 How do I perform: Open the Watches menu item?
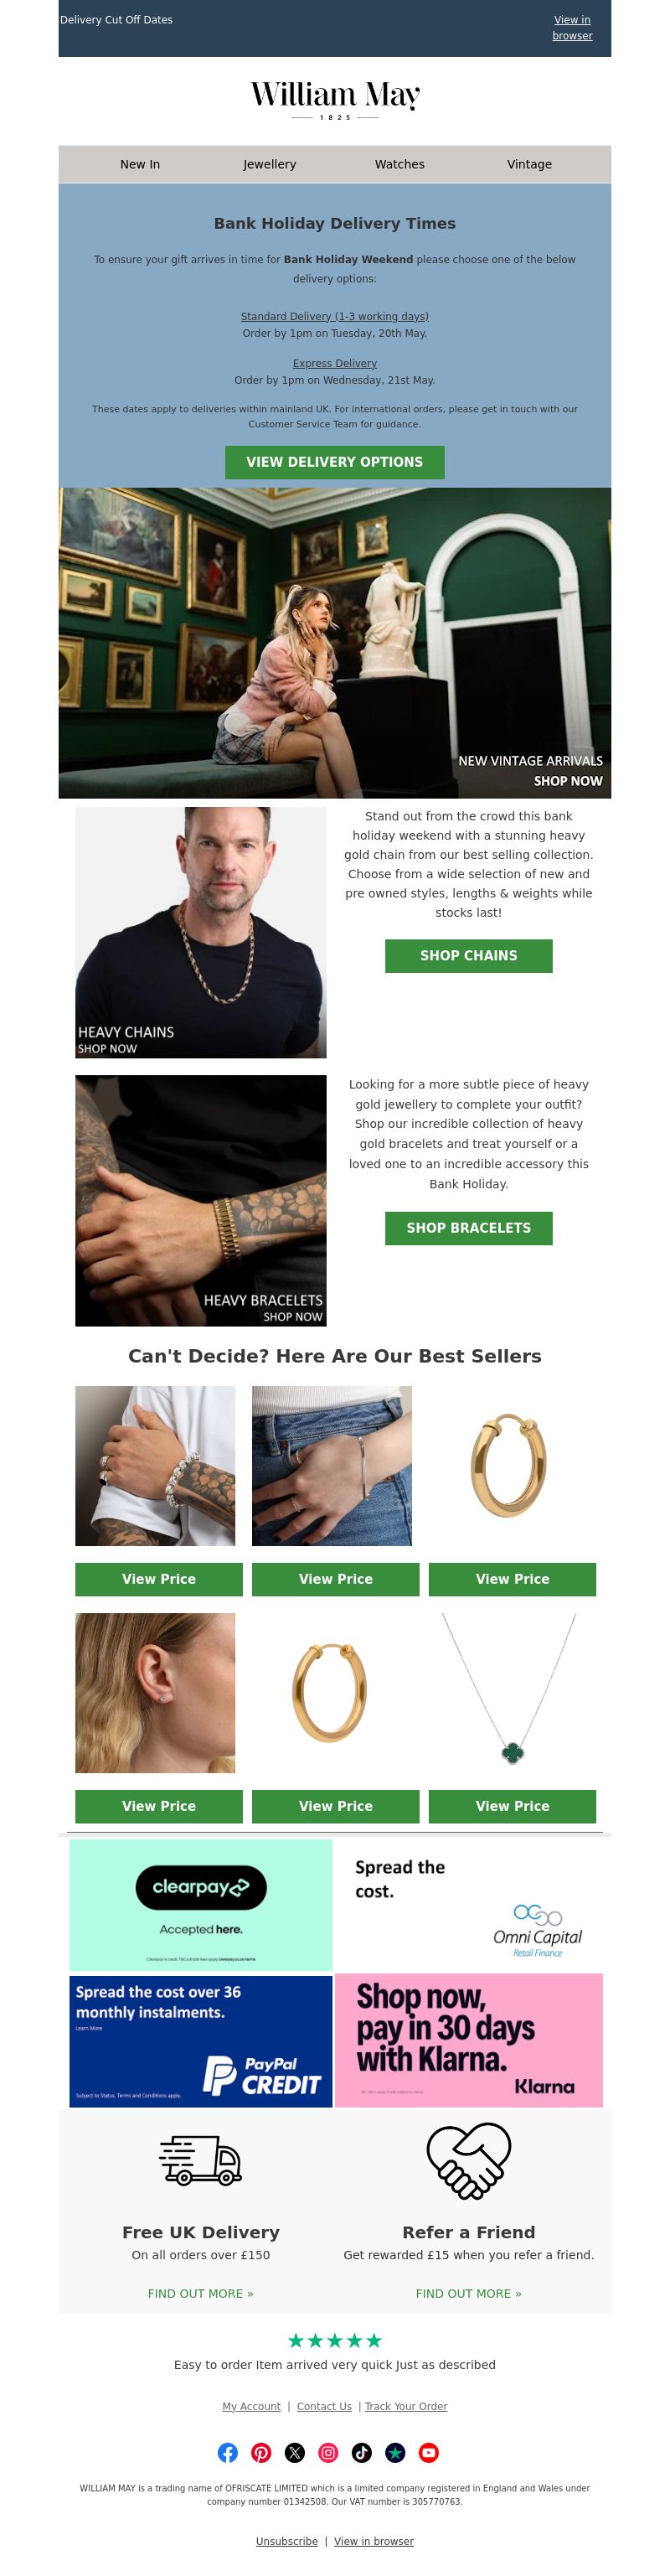click(400, 164)
